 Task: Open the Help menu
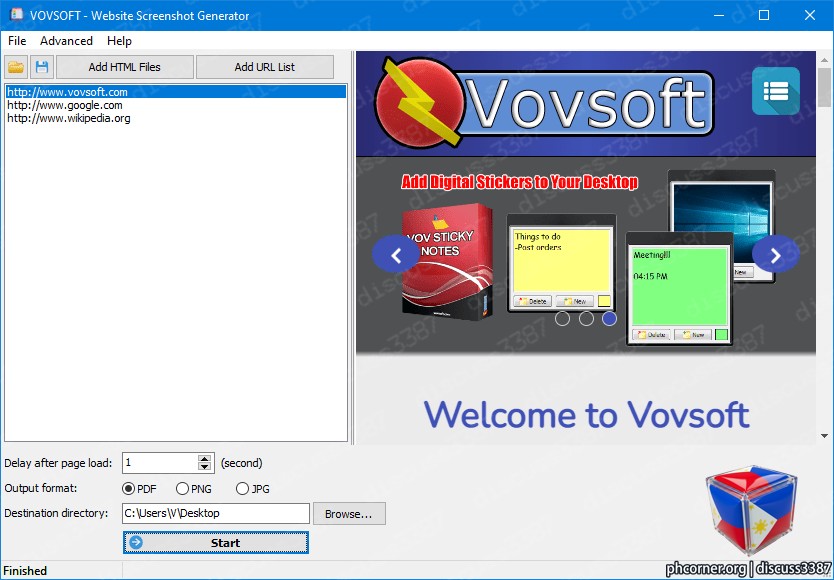tap(119, 41)
